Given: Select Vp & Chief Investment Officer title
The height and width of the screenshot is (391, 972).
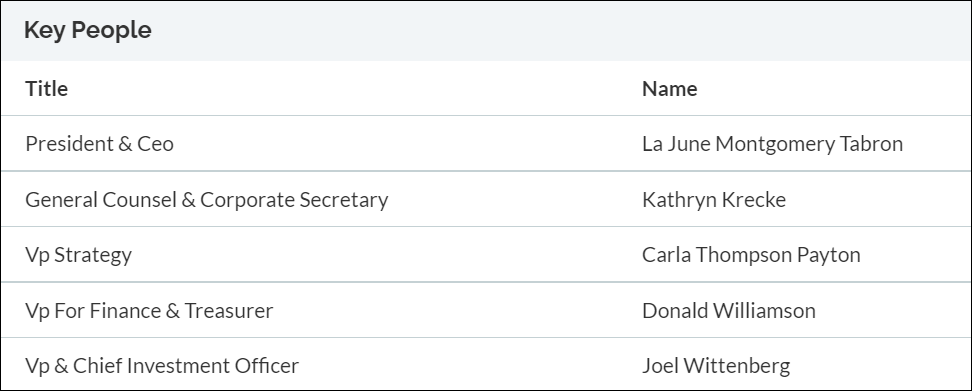Looking at the screenshot, I should [162, 366].
